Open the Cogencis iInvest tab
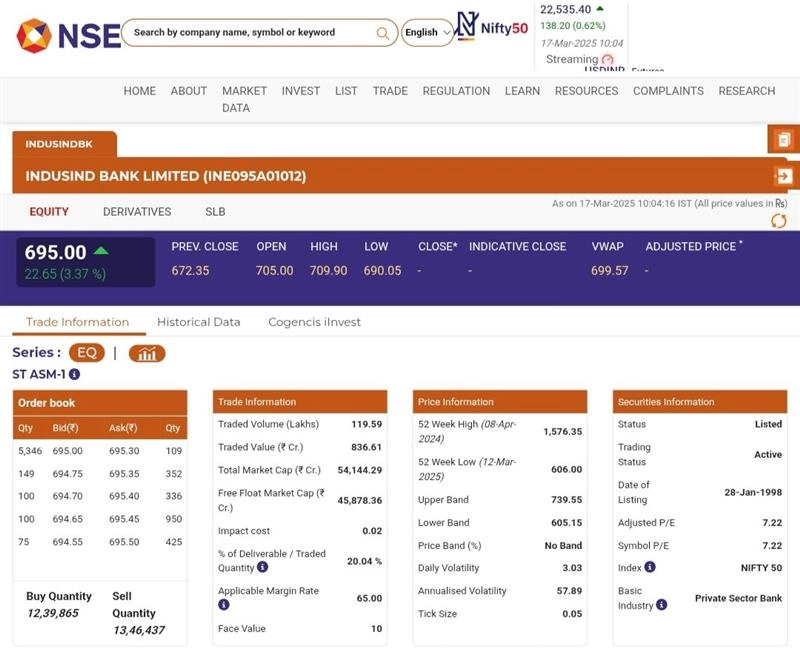 314,322
